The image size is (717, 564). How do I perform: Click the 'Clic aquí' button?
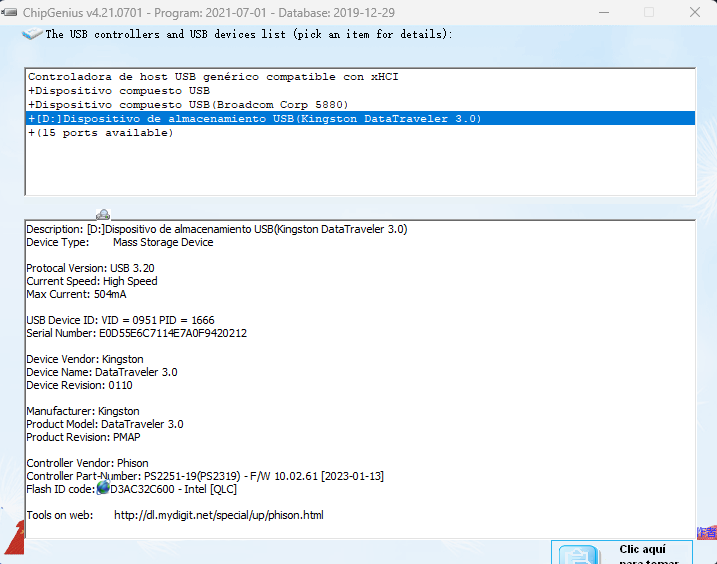622,553
